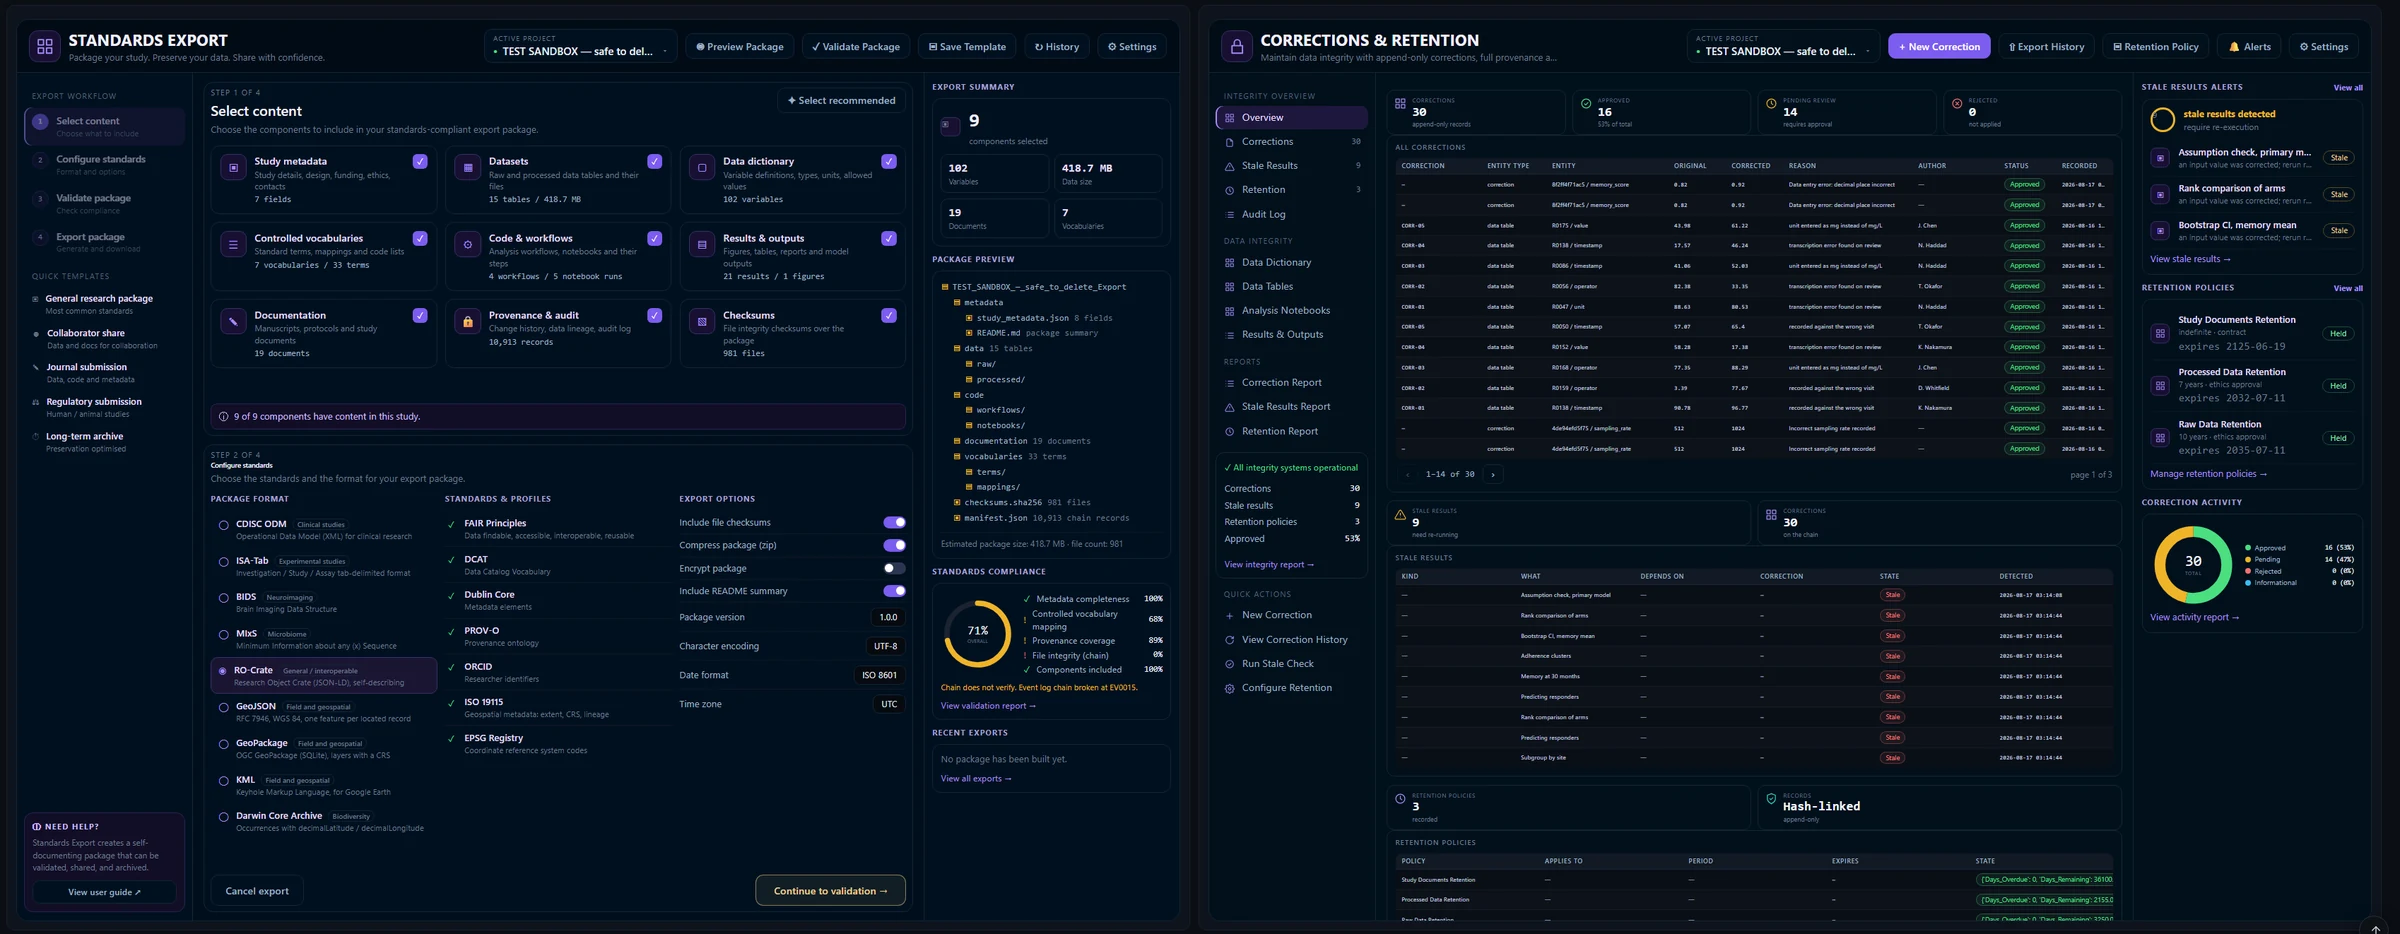Uncheck the Checksums component checkbox

pos(889,315)
